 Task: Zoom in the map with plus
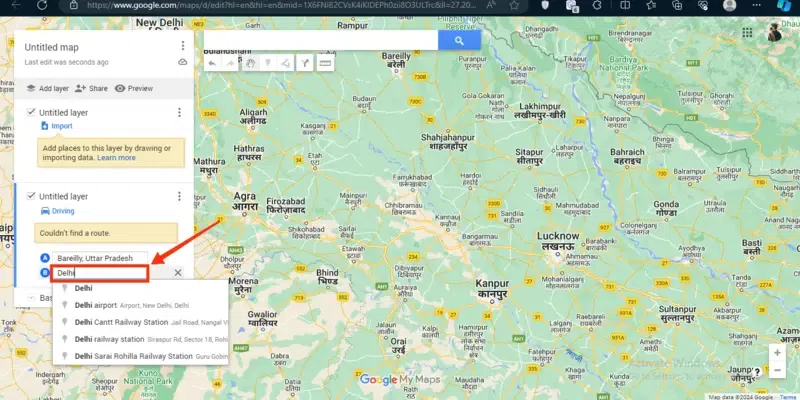pyautogui.click(x=777, y=353)
